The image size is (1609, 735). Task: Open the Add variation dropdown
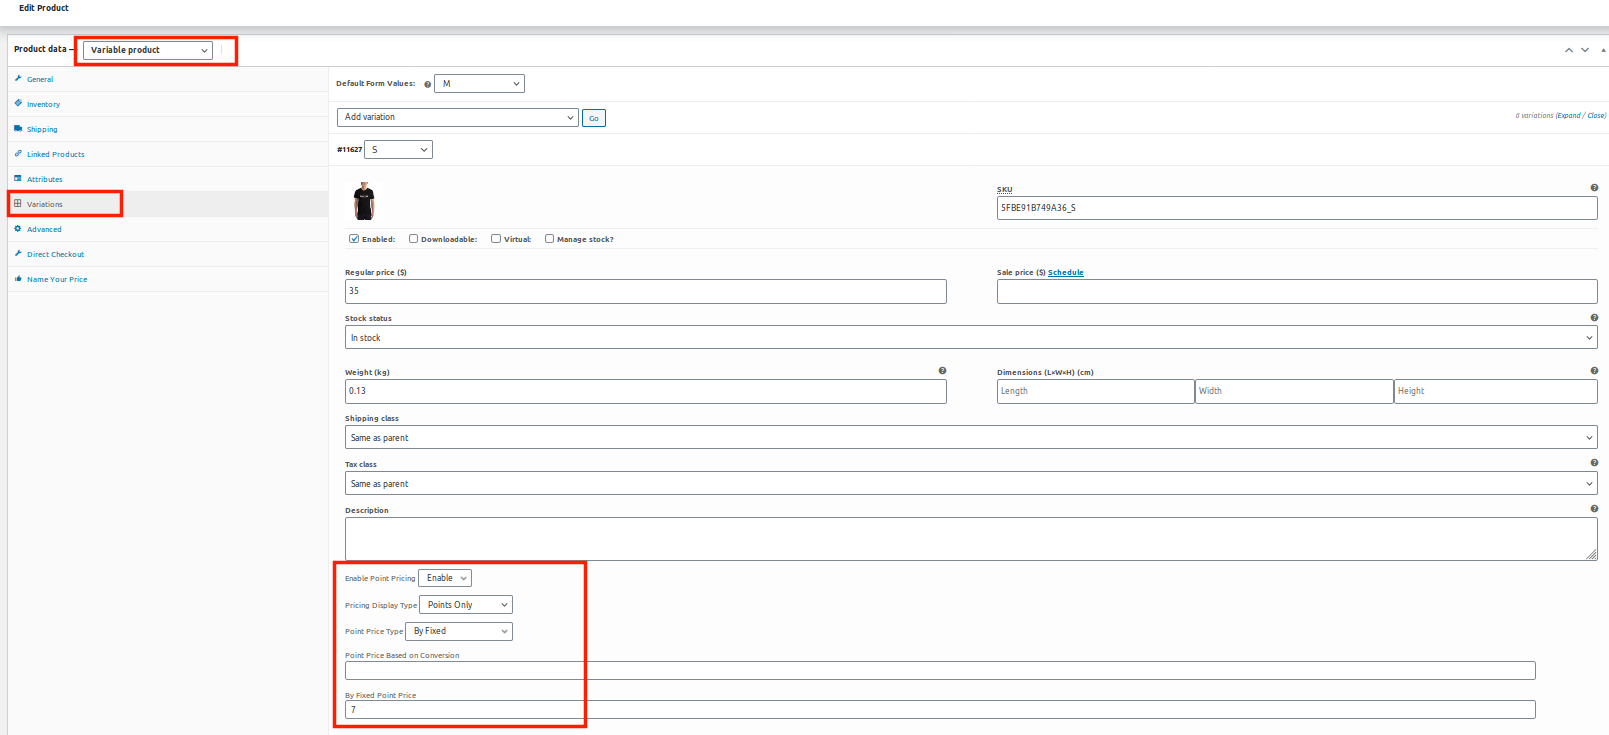(457, 117)
